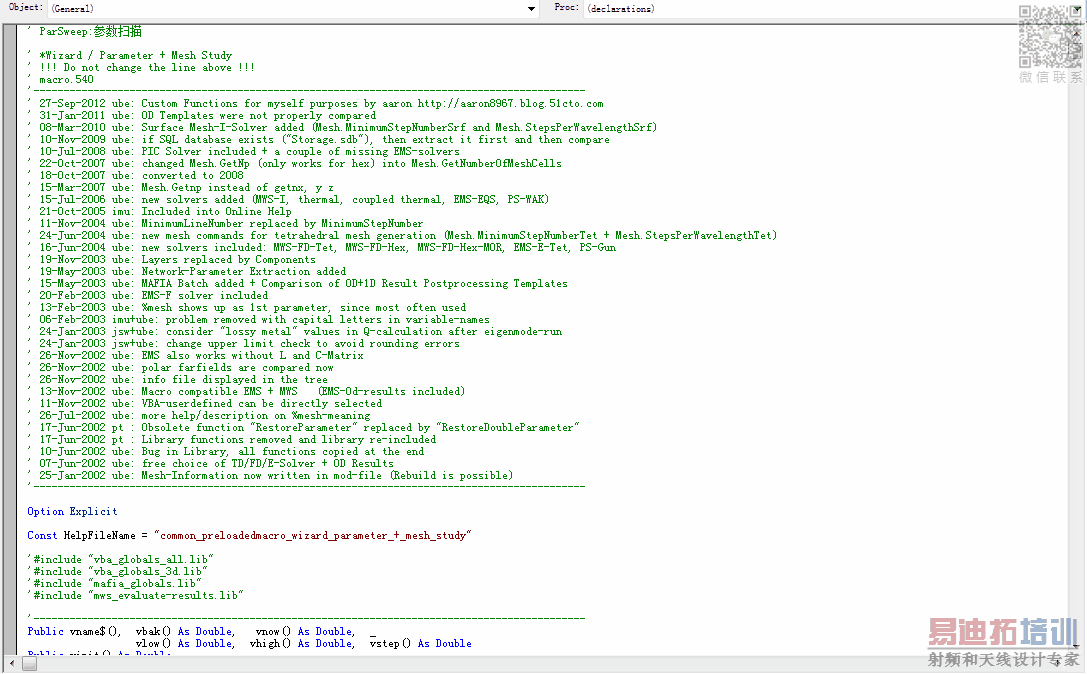Click the 10-Jun-2002 Bug in Library line

point(226,451)
